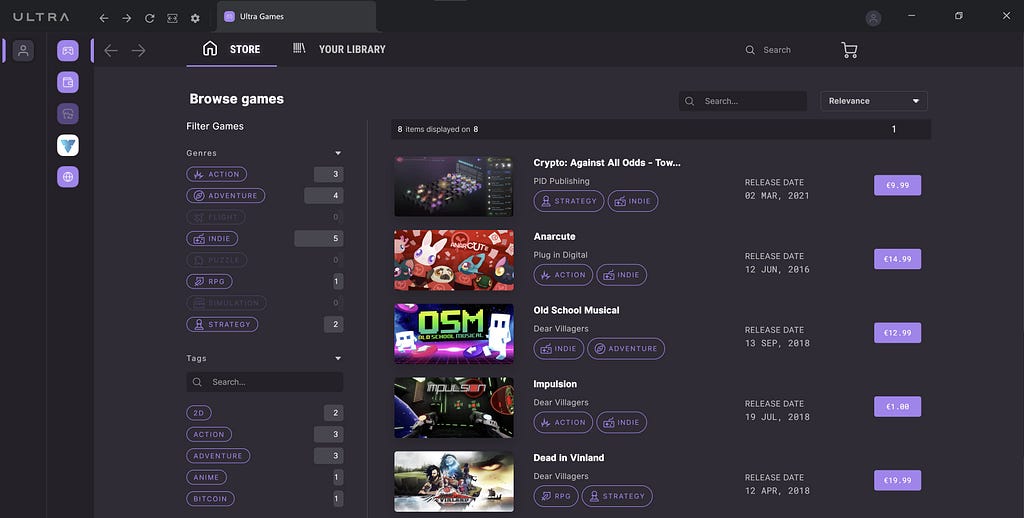
Task: Go back with title bar back arrow
Action: click(x=104, y=18)
